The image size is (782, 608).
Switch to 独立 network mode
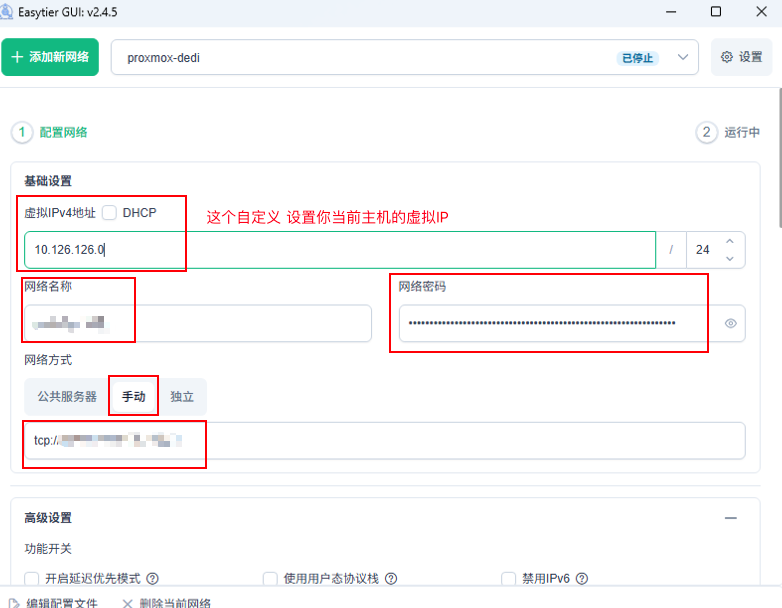click(182, 397)
